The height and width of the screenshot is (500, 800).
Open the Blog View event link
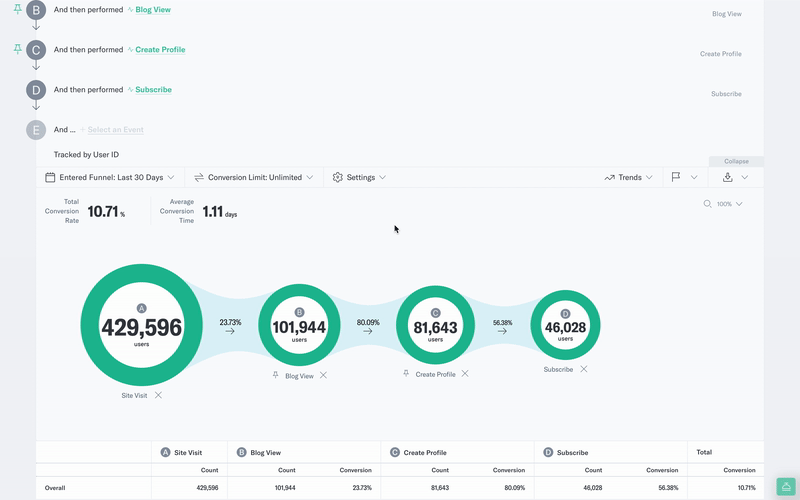pyautogui.click(x=153, y=10)
